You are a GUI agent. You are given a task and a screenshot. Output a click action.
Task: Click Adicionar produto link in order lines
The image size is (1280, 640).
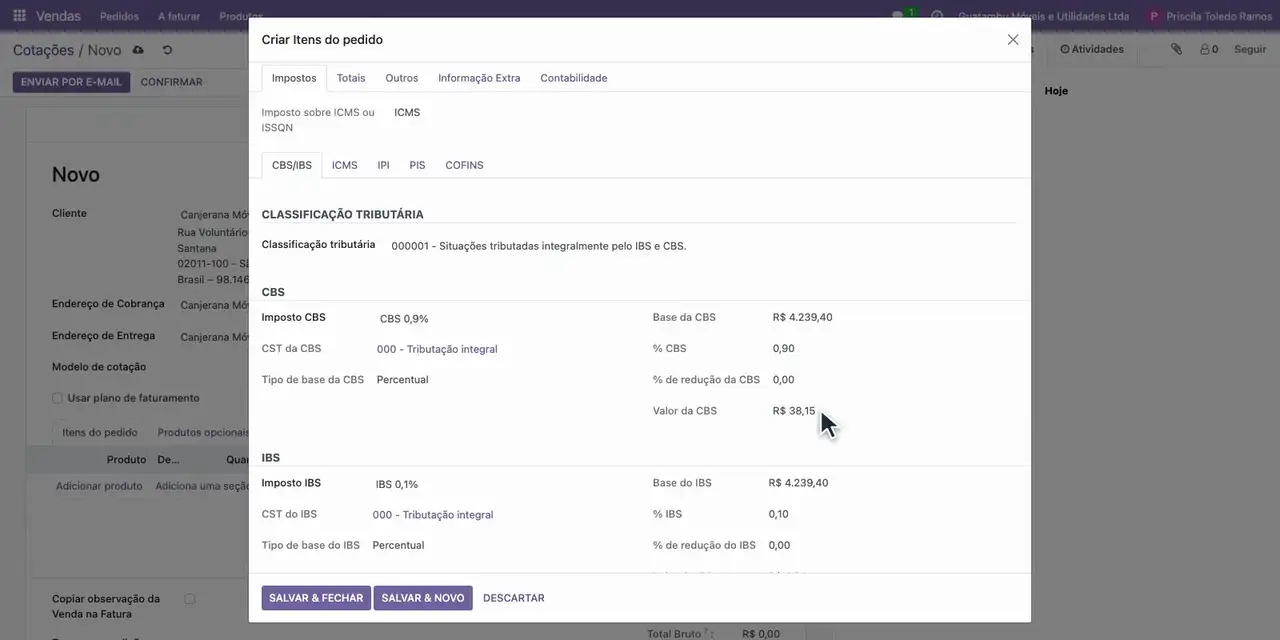point(99,486)
